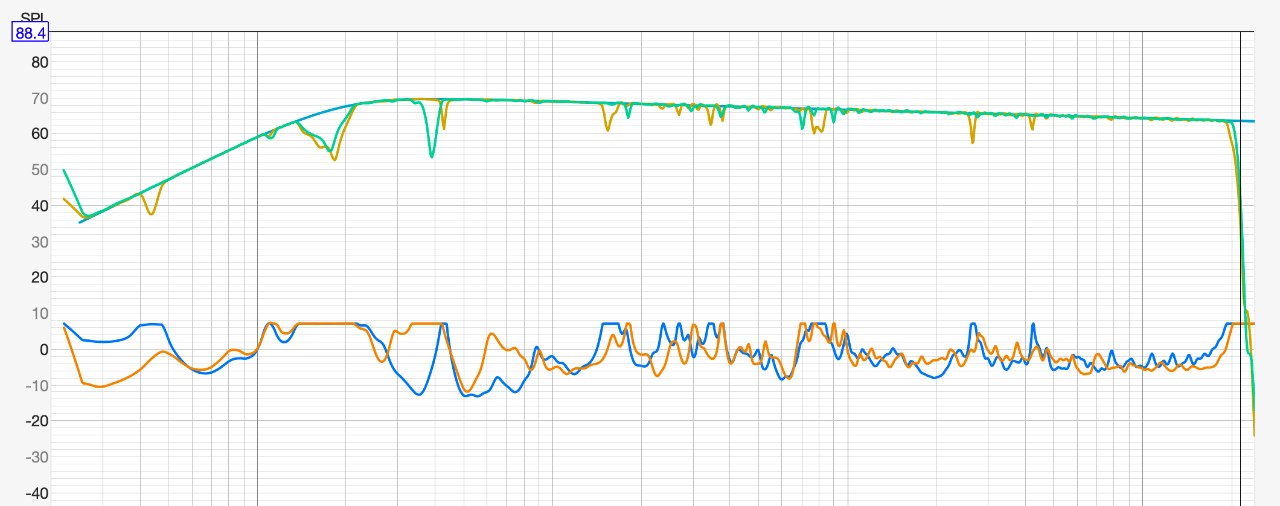
Task: Click the 80 tick label on SPL axis
Action: [x=40, y=62]
